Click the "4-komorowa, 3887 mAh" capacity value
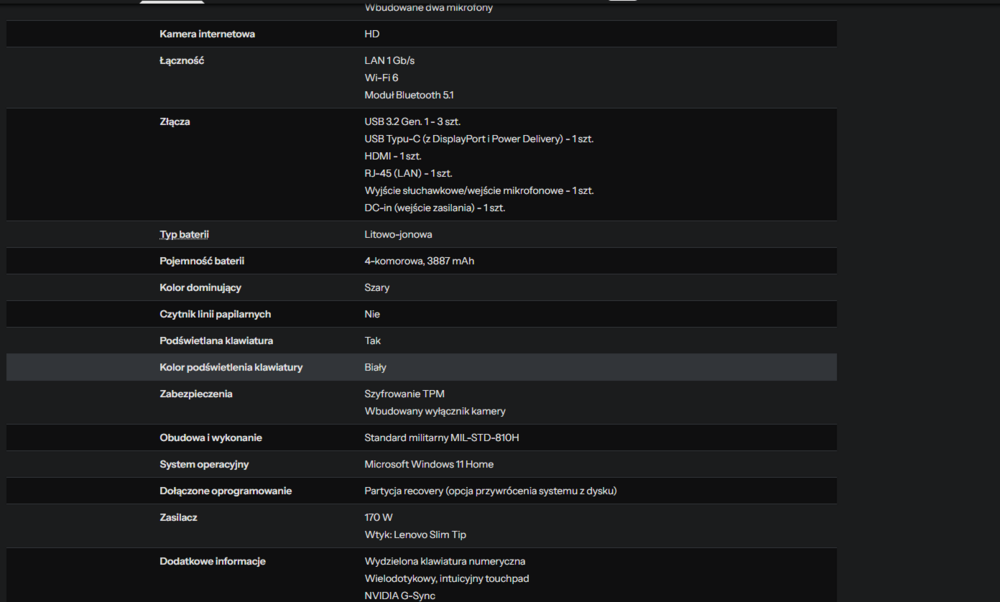Viewport: 1000px width, 602px height. pos(419,261)
